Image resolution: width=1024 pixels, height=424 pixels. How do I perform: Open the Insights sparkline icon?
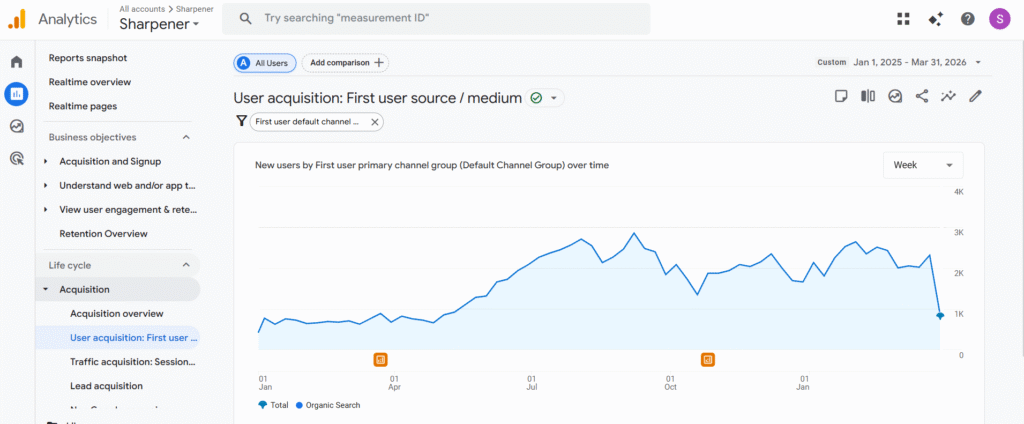pyautogui.click(x=949, y=97)
